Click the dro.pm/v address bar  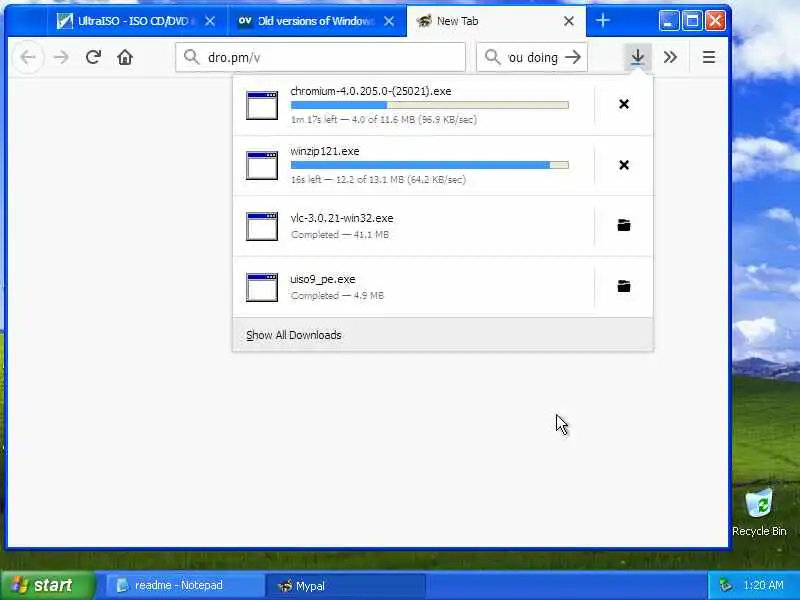point(320,57)
